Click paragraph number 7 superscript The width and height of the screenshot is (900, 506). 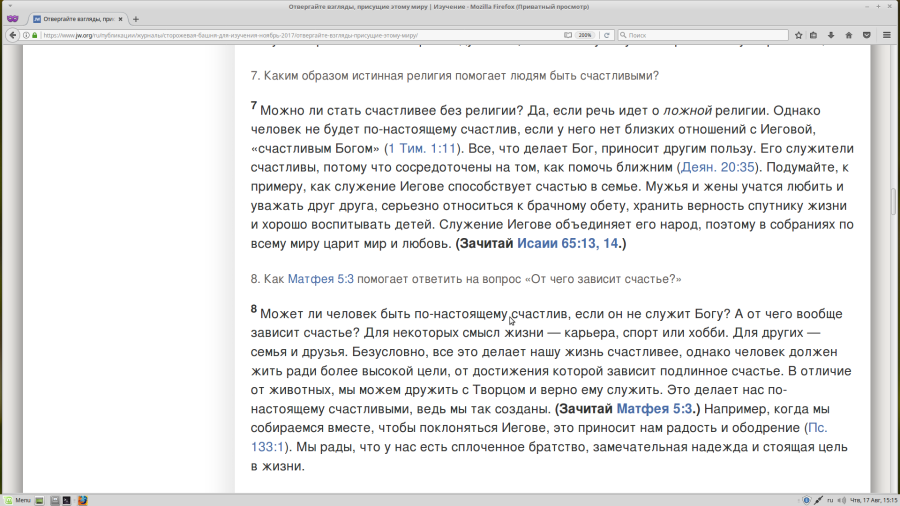254,106
